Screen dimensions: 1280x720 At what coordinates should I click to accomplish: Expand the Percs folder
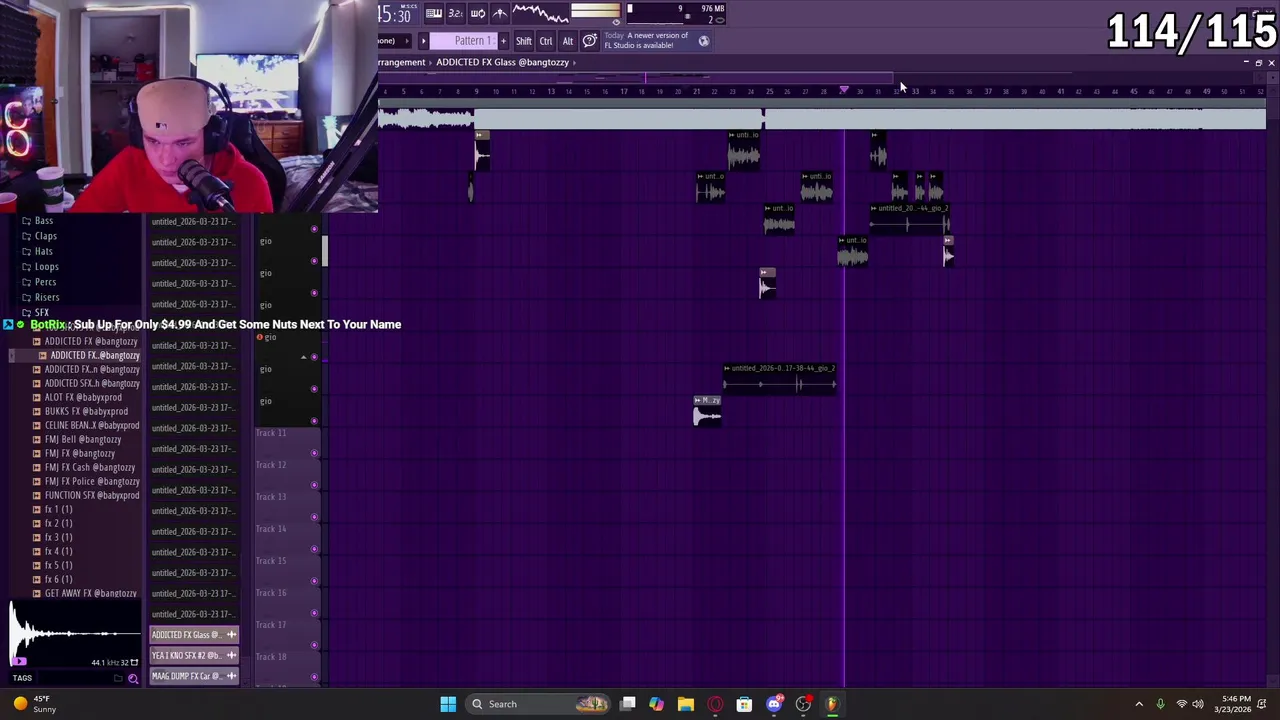coord(45,282)
